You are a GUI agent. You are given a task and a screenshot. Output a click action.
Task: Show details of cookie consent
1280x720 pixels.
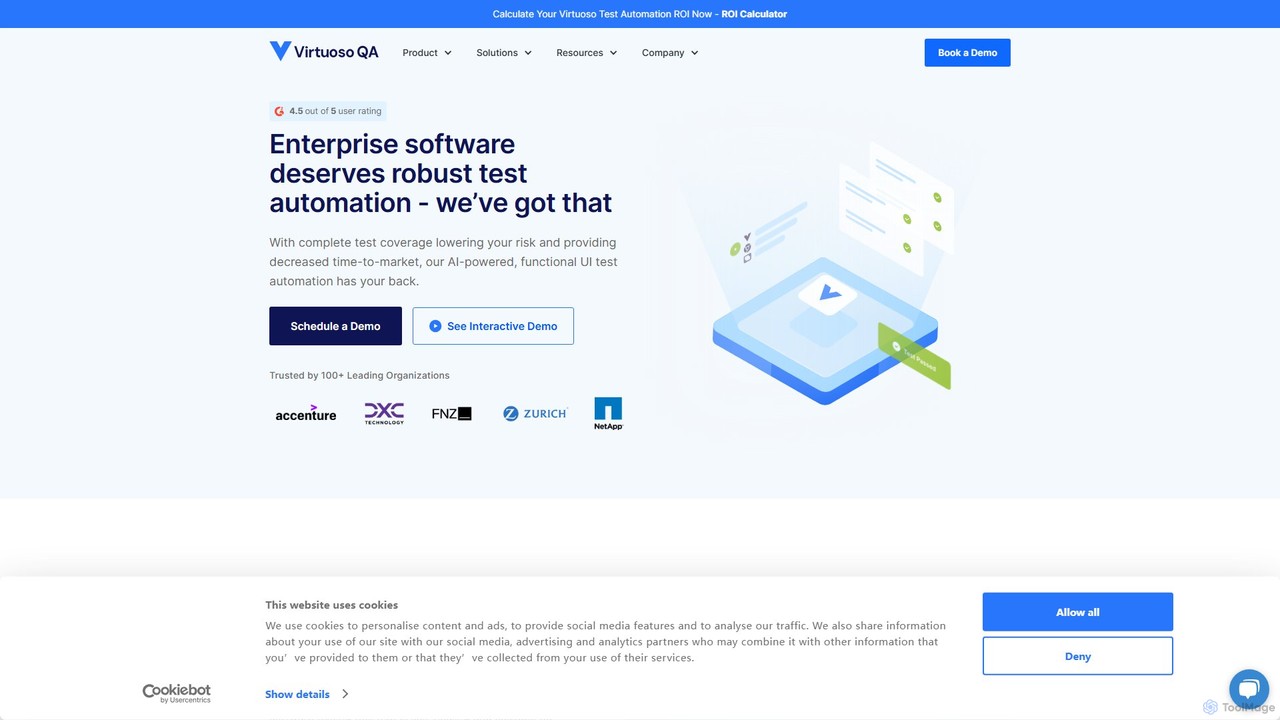click(x=307, y=694)
